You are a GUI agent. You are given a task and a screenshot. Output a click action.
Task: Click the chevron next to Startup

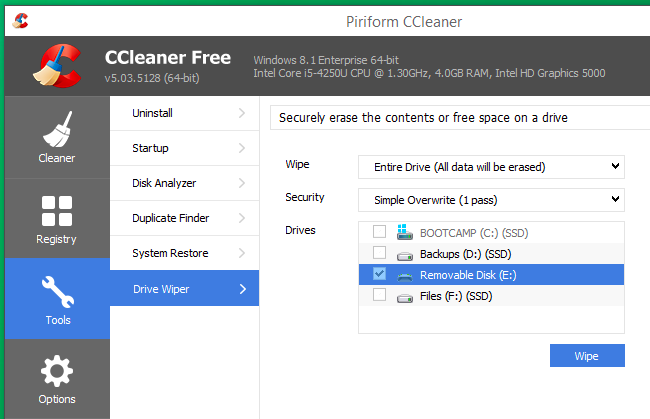(x=242, y=148)
